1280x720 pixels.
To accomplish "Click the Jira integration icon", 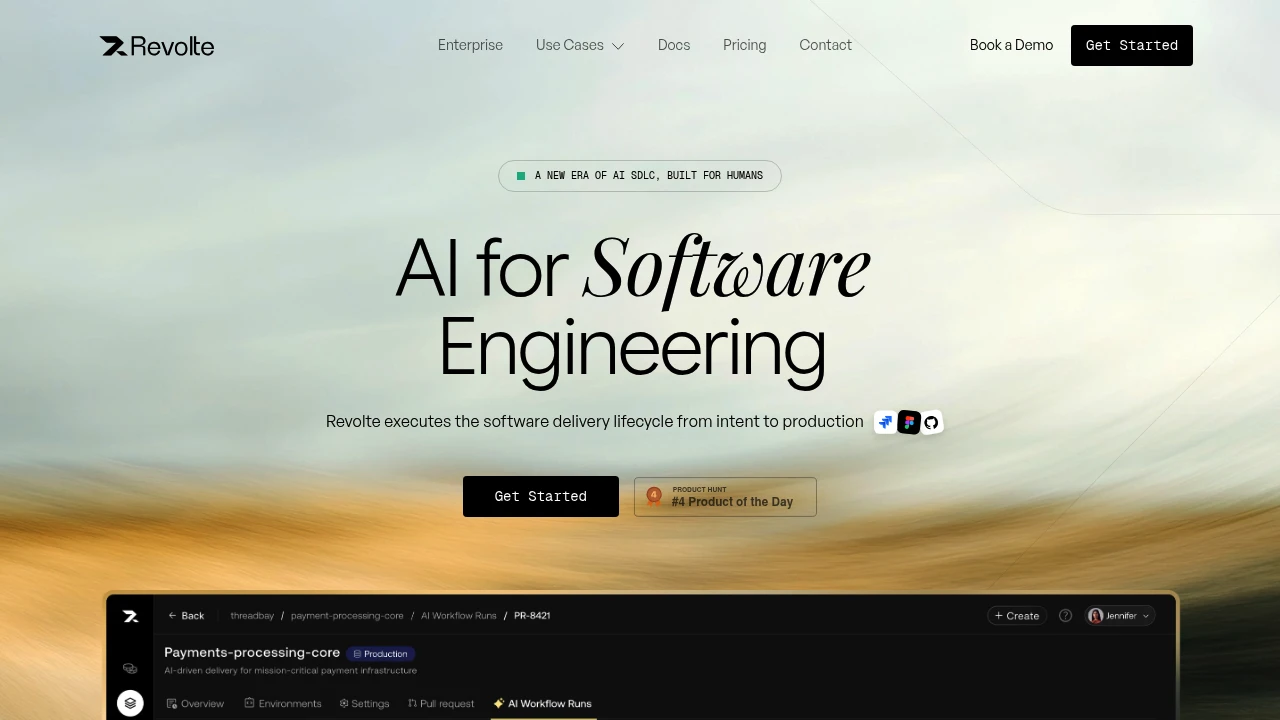I will coord(885,422).
